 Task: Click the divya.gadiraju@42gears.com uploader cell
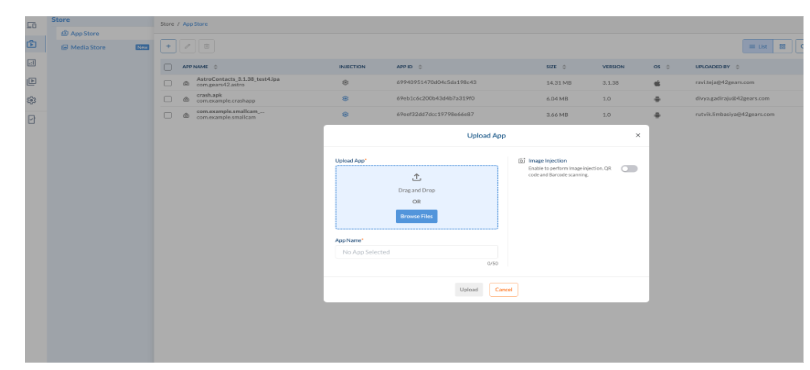pos(733,98)
